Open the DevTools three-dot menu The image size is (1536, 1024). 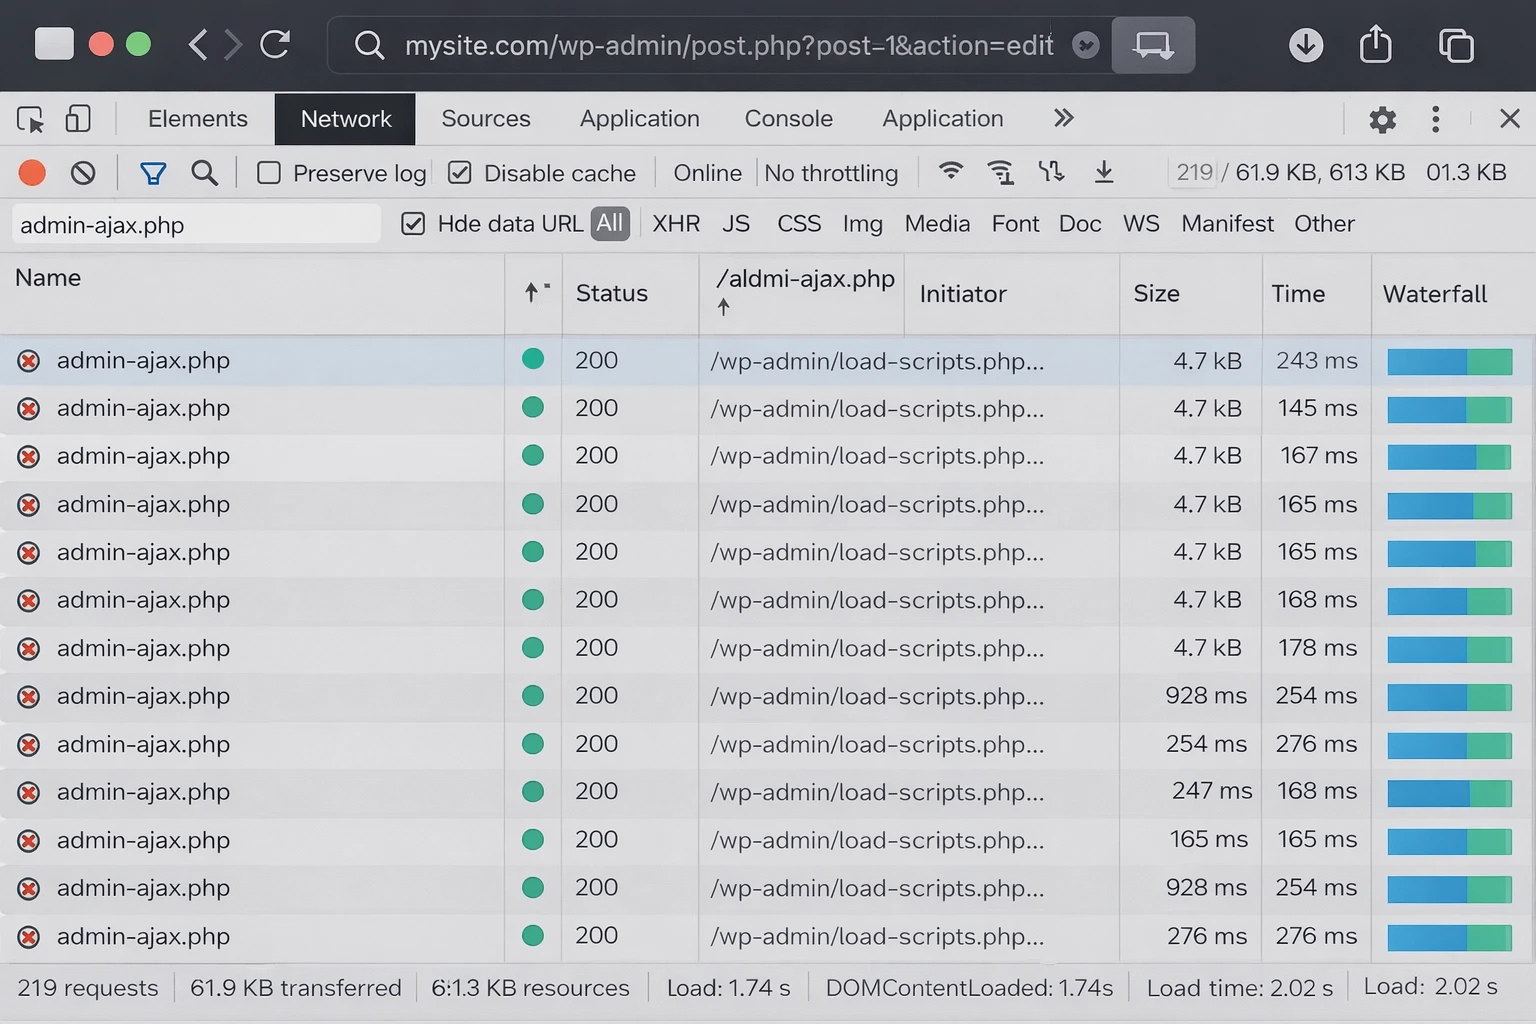1435,119
